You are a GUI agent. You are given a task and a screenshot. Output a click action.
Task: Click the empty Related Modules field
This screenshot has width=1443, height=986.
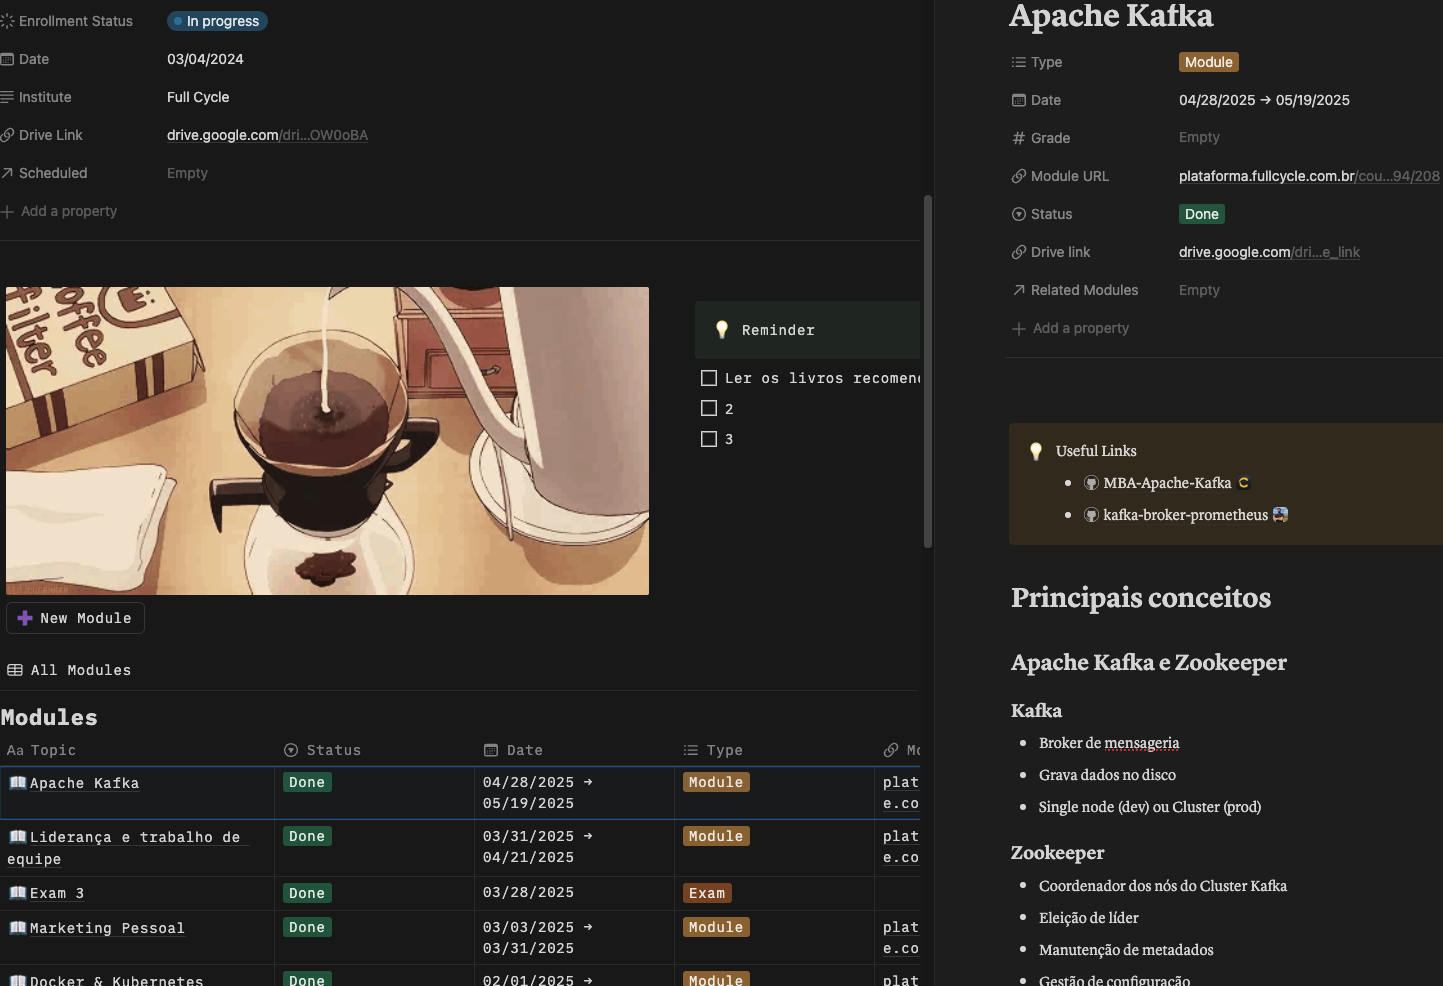click(1199, 290)
